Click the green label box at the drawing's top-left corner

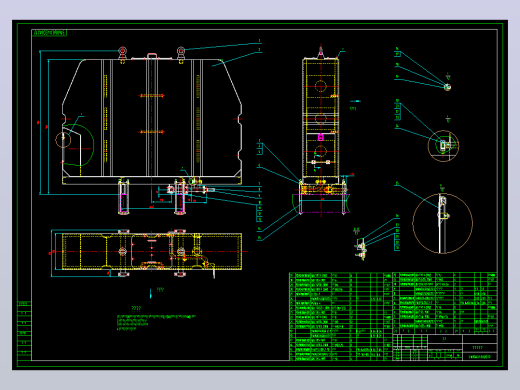click(49, 33)
